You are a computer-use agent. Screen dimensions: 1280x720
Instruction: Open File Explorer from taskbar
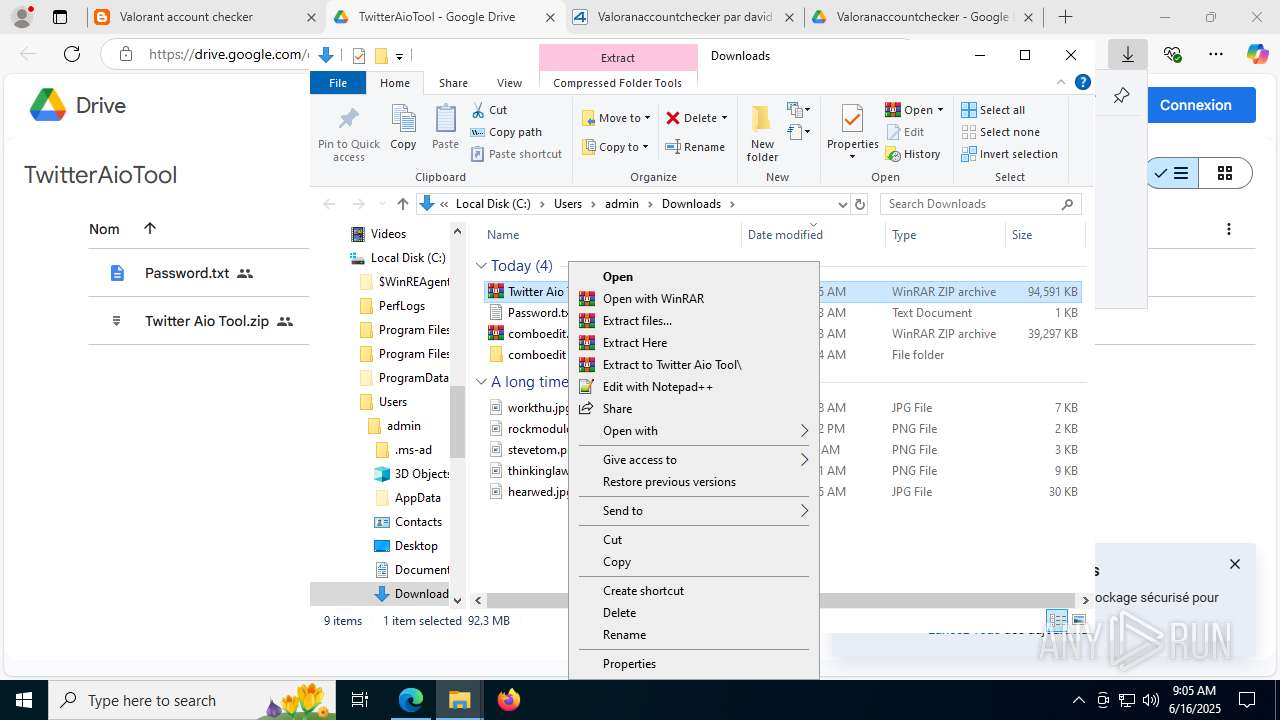459,700
